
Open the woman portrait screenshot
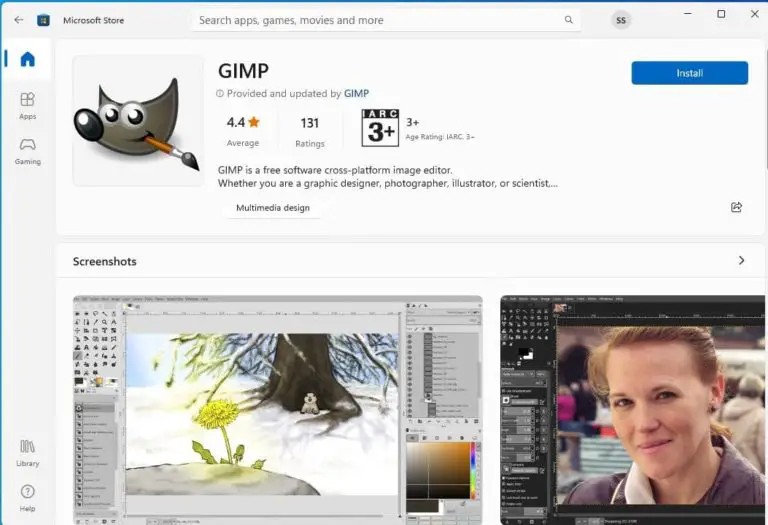pyautogui.click(x=631, y=410)
